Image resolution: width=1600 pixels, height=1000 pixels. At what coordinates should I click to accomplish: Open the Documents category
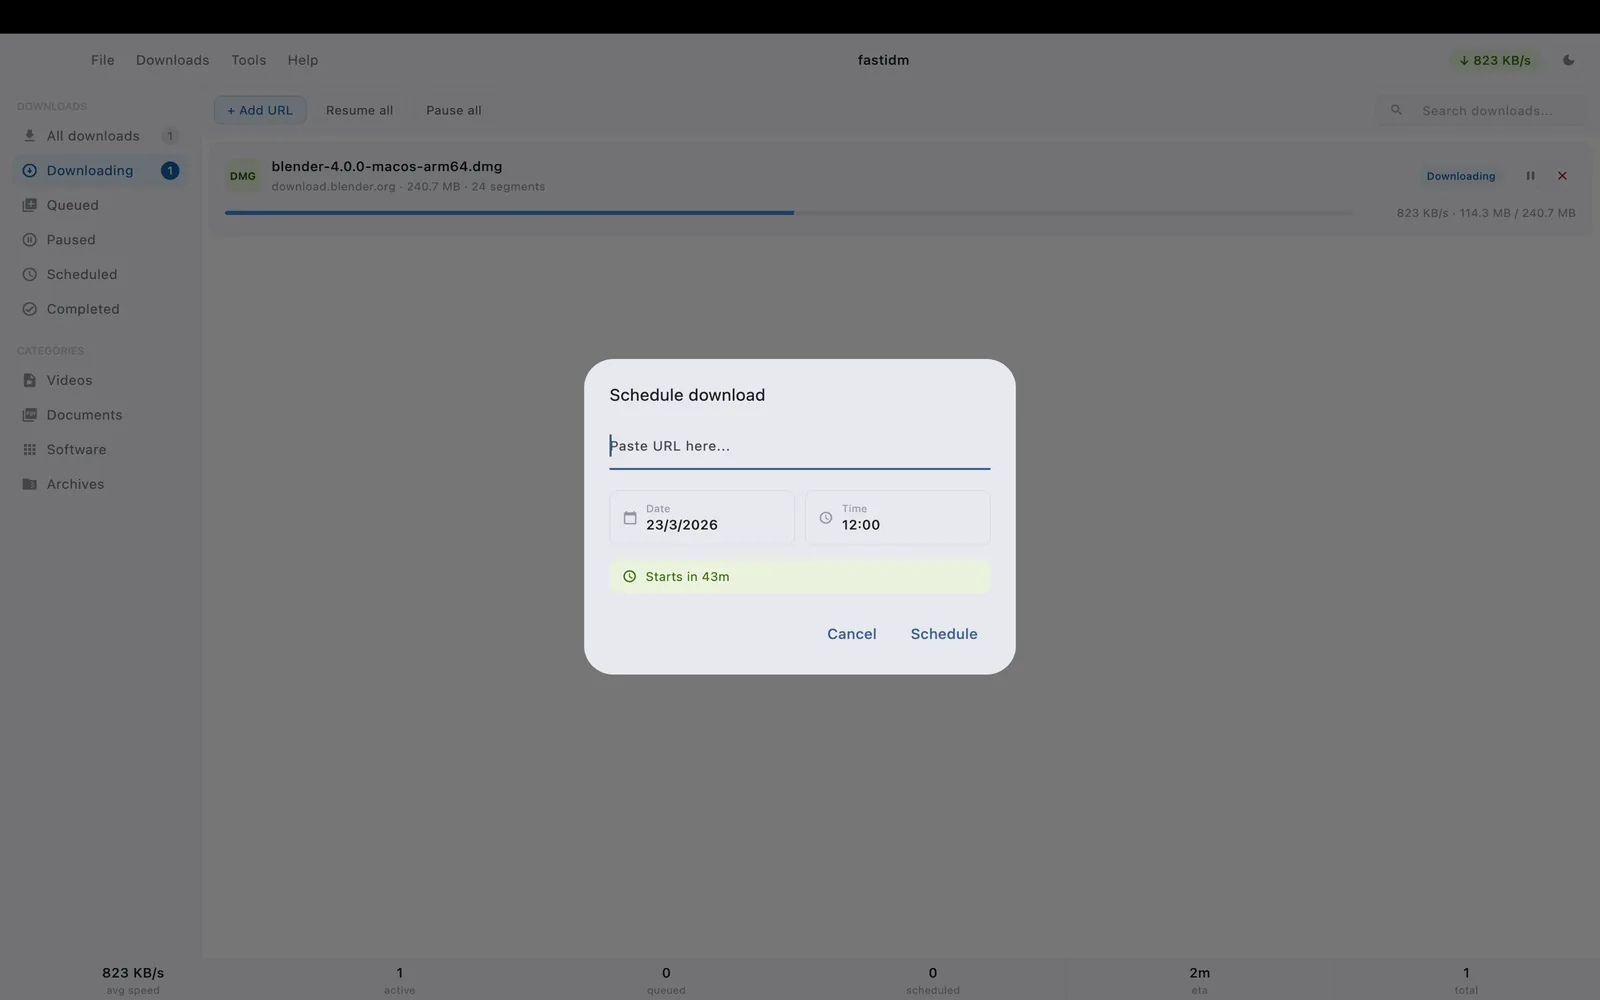(x=99, y=415)
